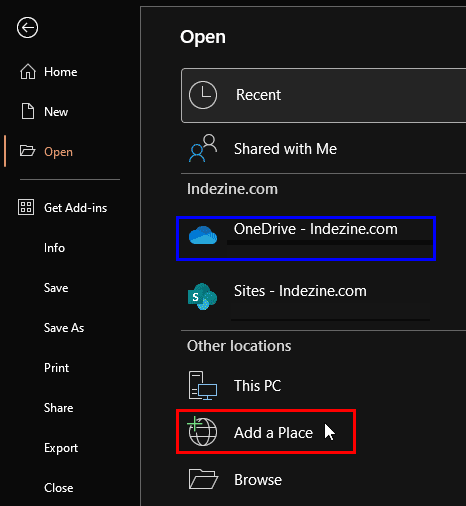Click the SharePoint Sites icon
466x506 pixels.
(203, 297)
